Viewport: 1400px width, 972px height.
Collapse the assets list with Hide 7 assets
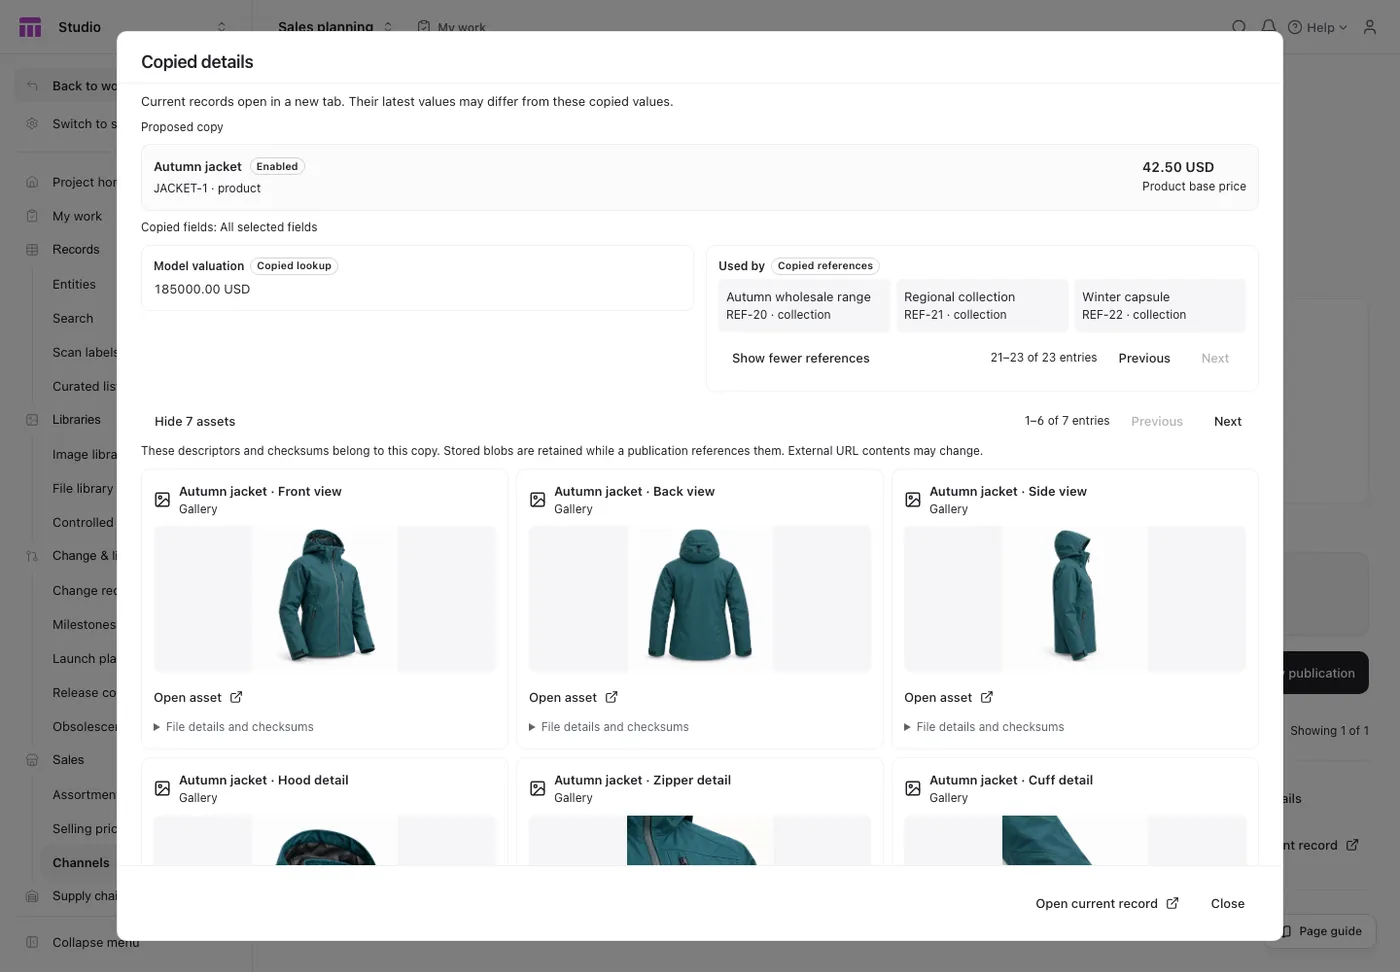[195, 422]
